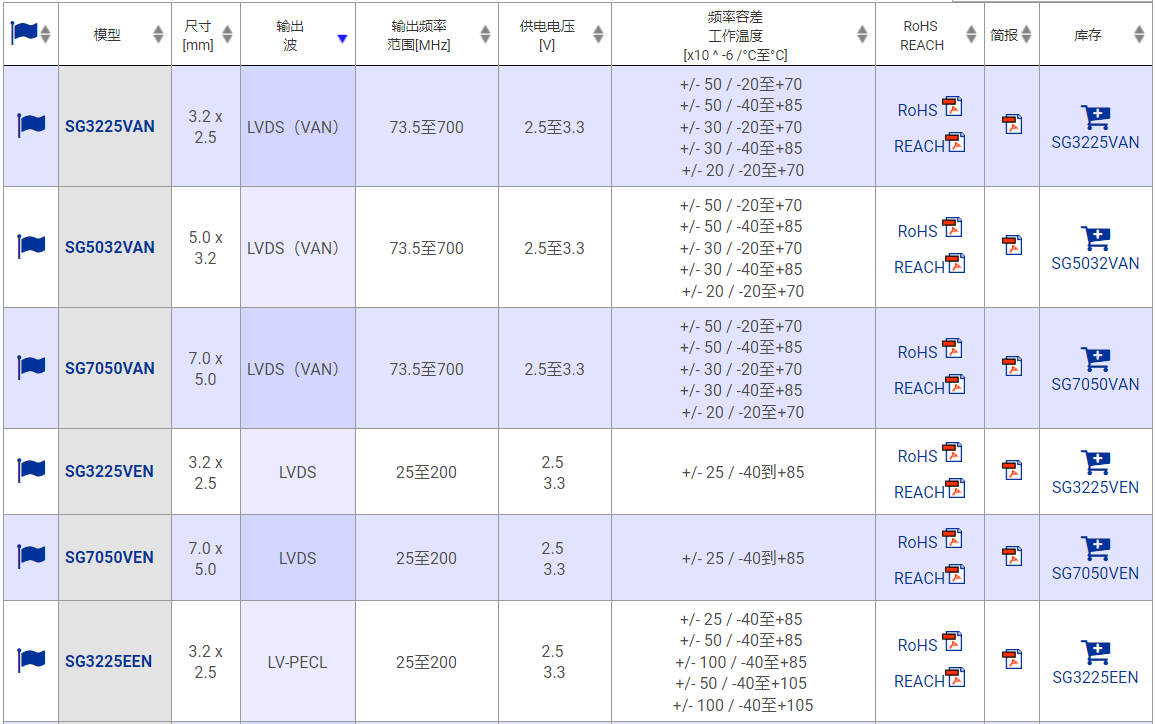Sort by 供电电压 column arrows
Screen dimensions: 1156x724
(x=598, y=34)
